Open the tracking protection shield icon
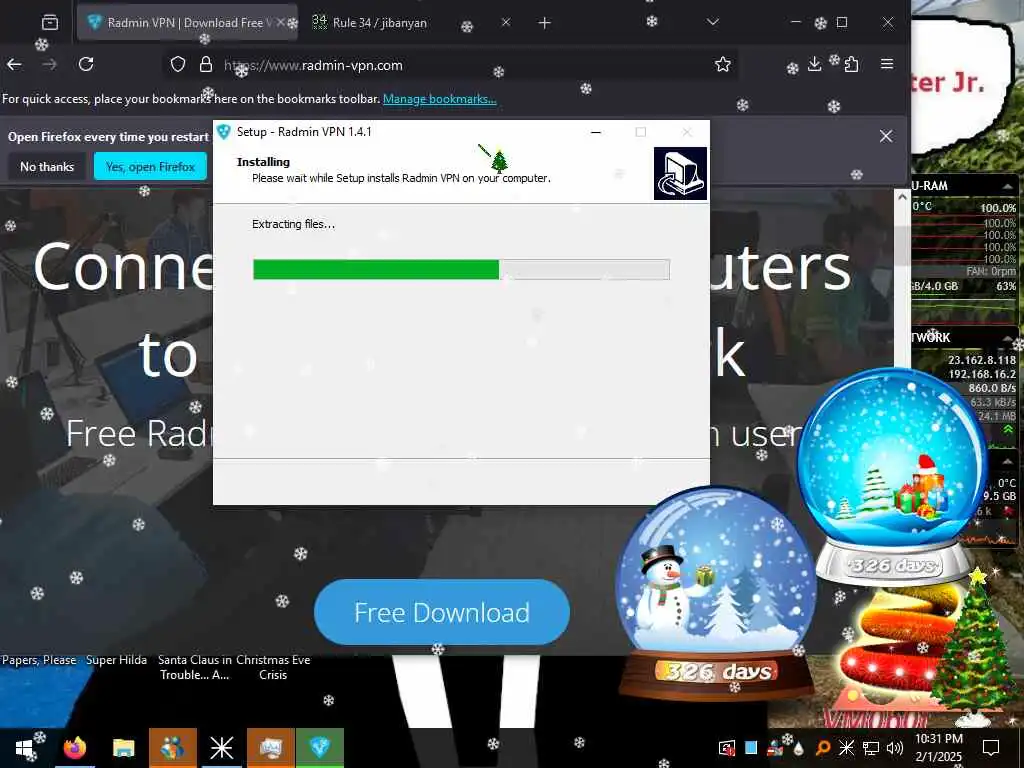 coord(178,64)
